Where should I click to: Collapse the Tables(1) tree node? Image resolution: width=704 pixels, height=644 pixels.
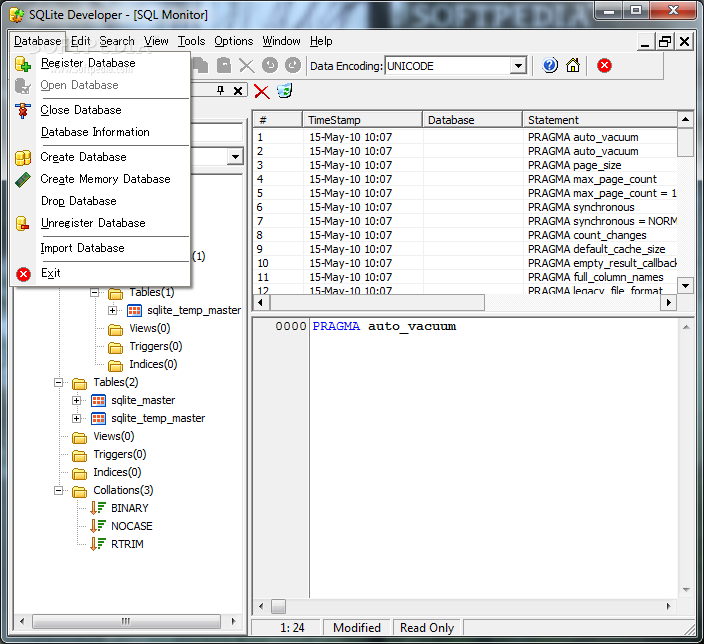click(x=94, y=293)
